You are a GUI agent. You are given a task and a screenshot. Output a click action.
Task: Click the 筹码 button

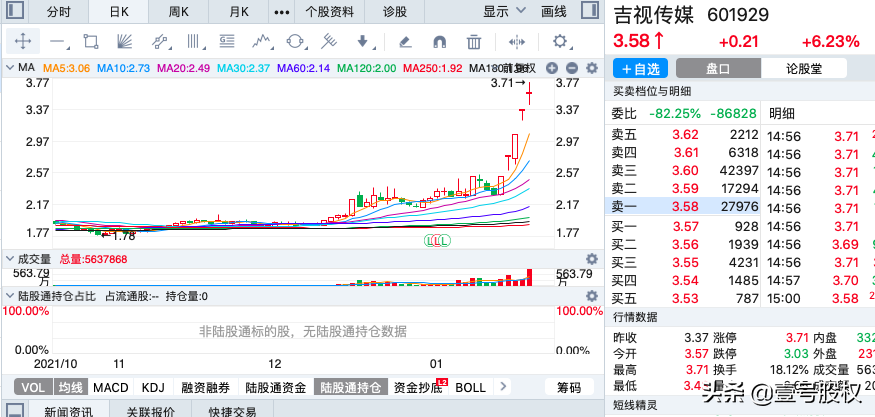click(x=569, y=387)
